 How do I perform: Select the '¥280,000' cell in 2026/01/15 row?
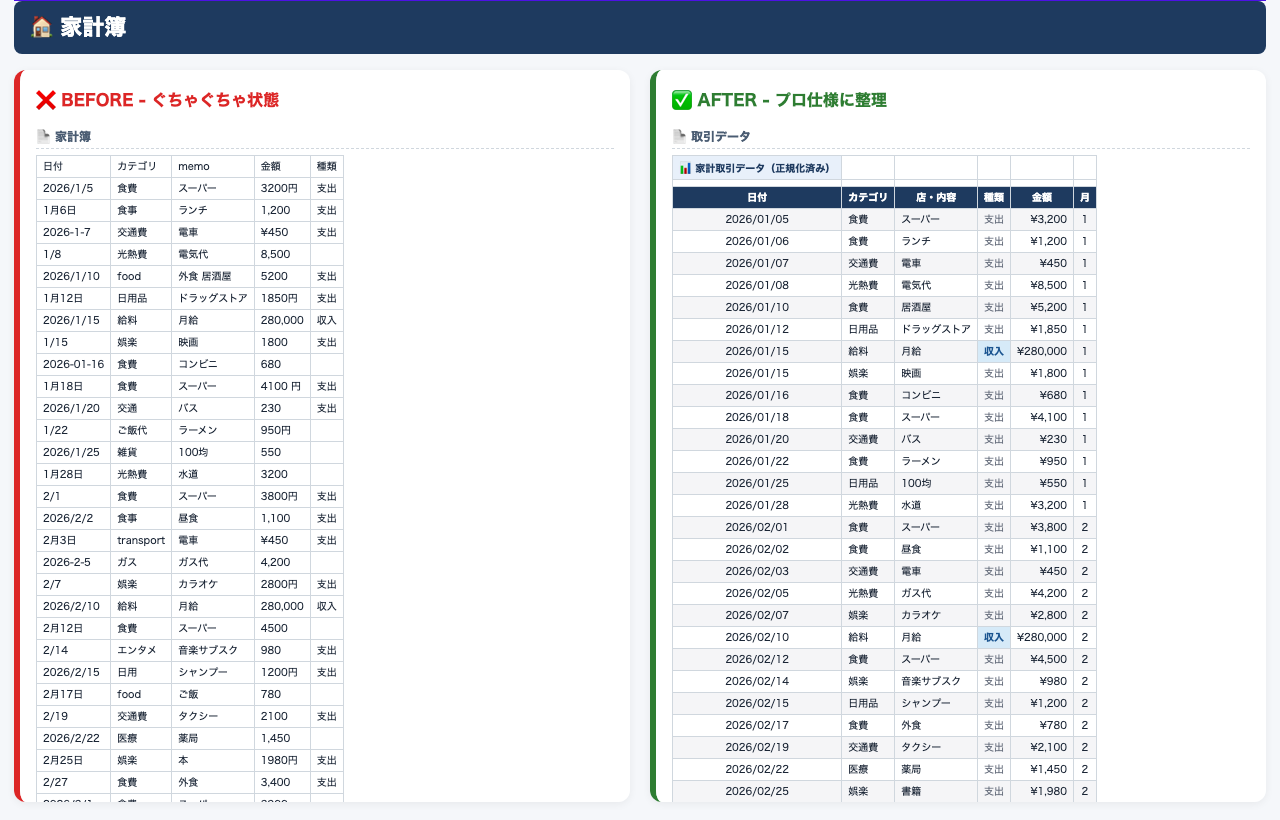click(x=1042, y=351)
